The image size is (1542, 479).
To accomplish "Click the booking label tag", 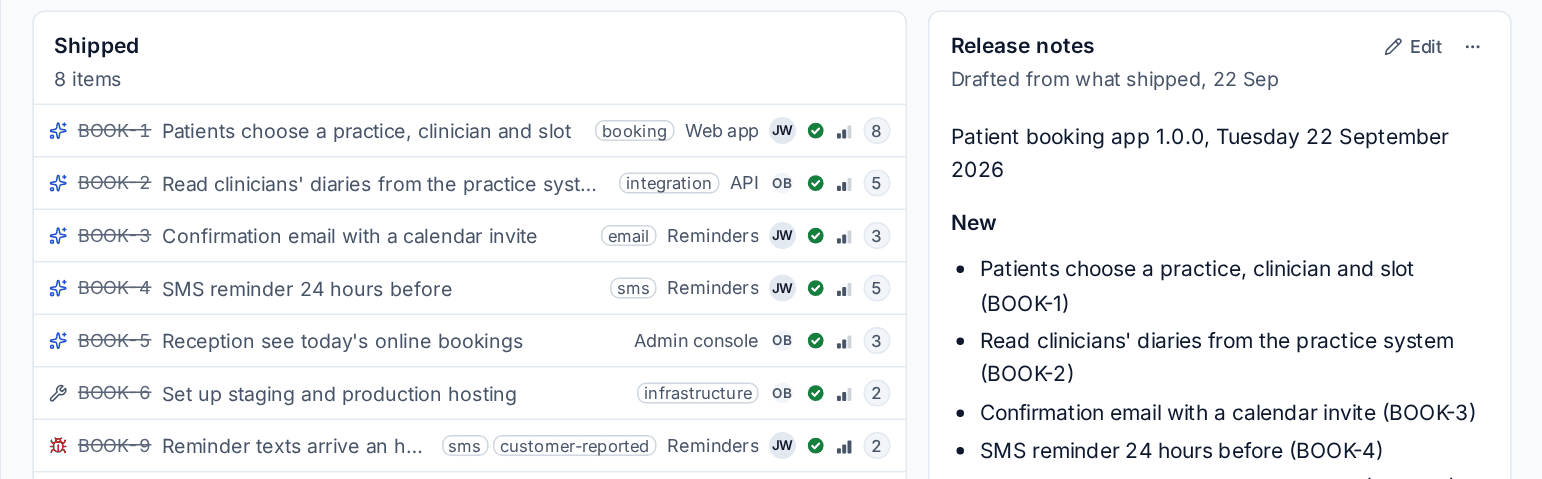I will (x=634, y=131).
